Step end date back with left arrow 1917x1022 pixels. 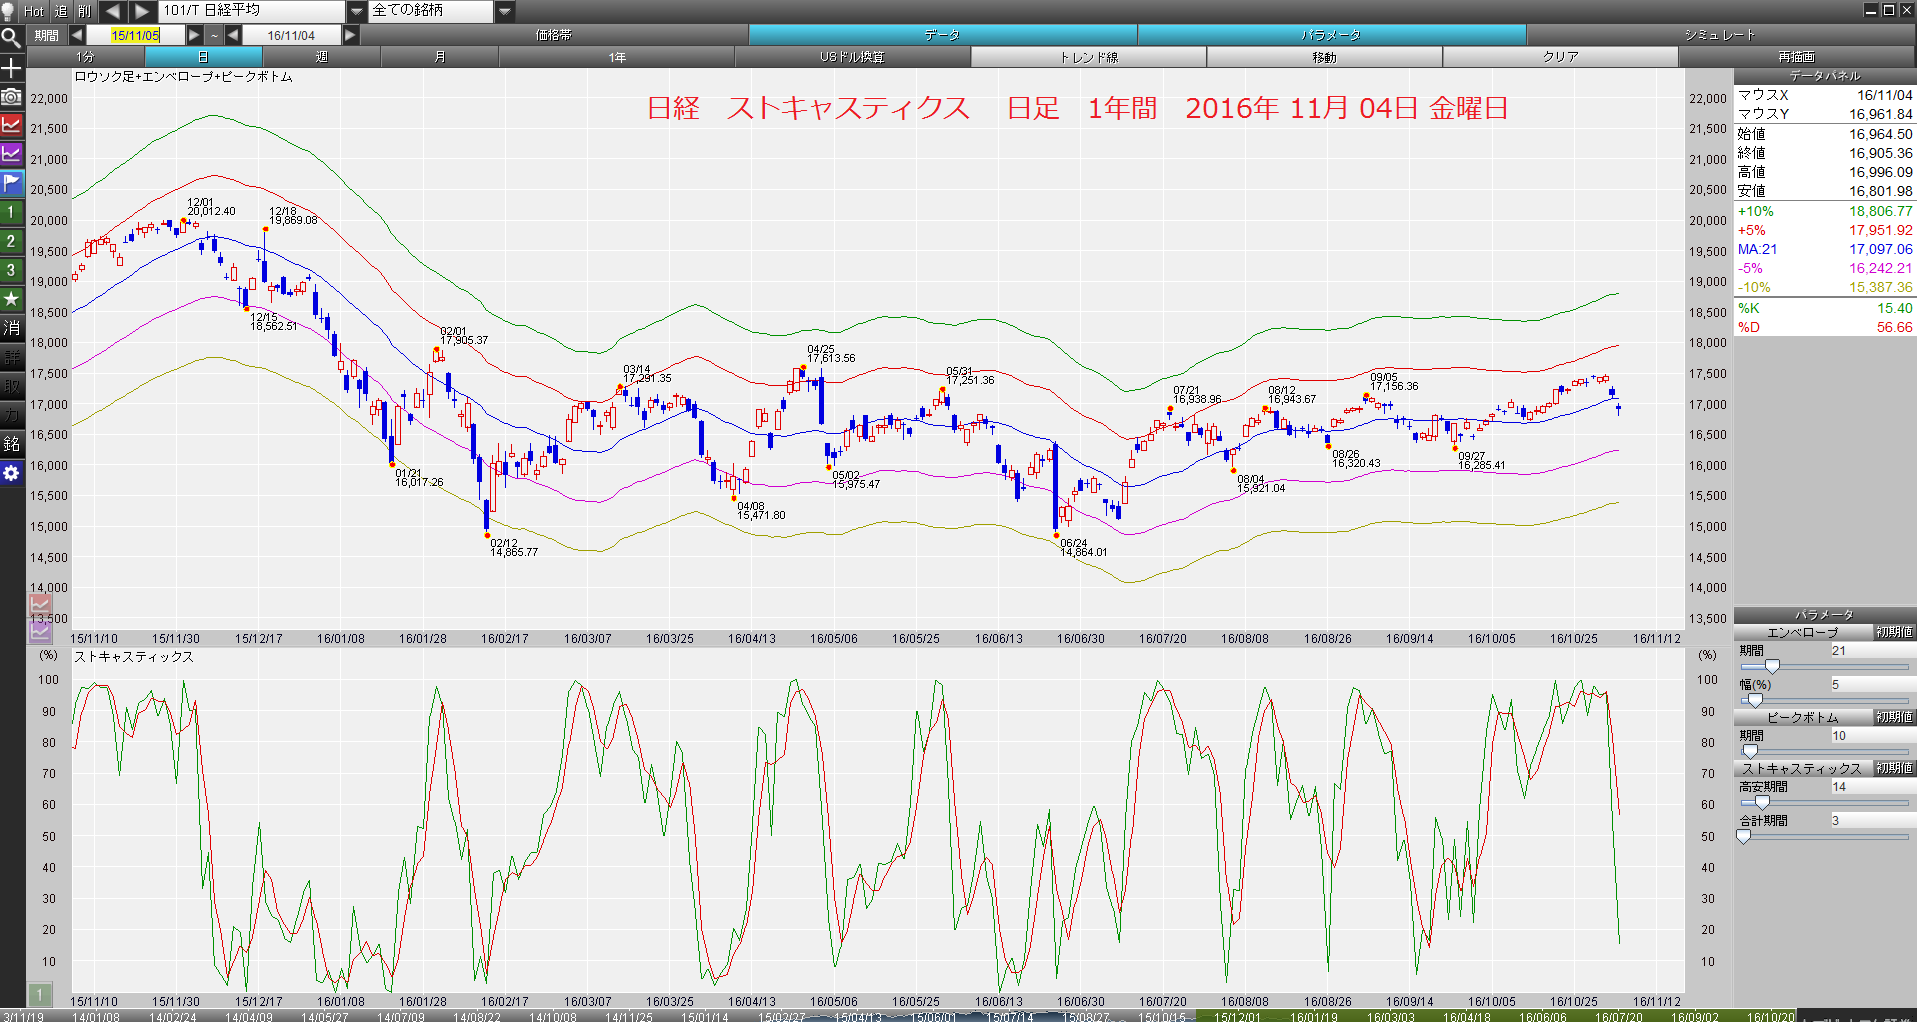click(233, 35)
